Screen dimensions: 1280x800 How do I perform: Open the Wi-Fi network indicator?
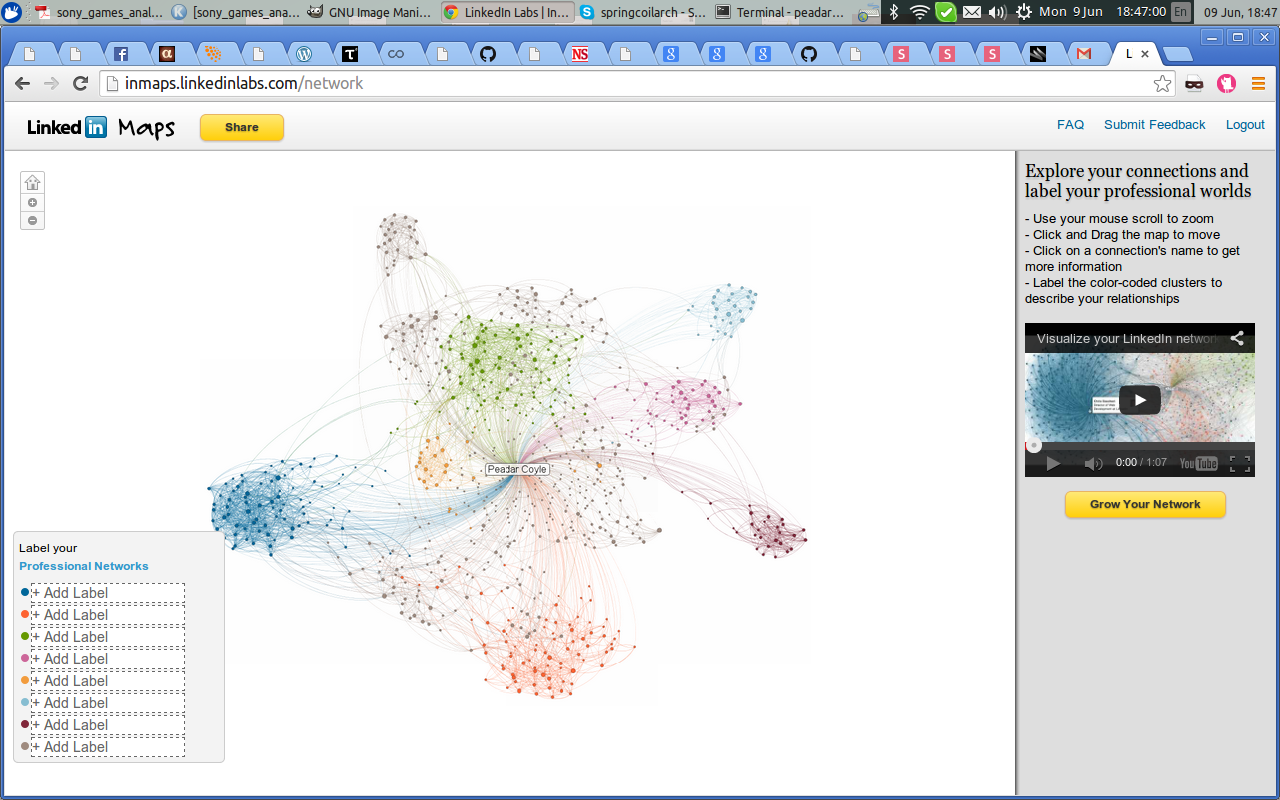(919, 12)
